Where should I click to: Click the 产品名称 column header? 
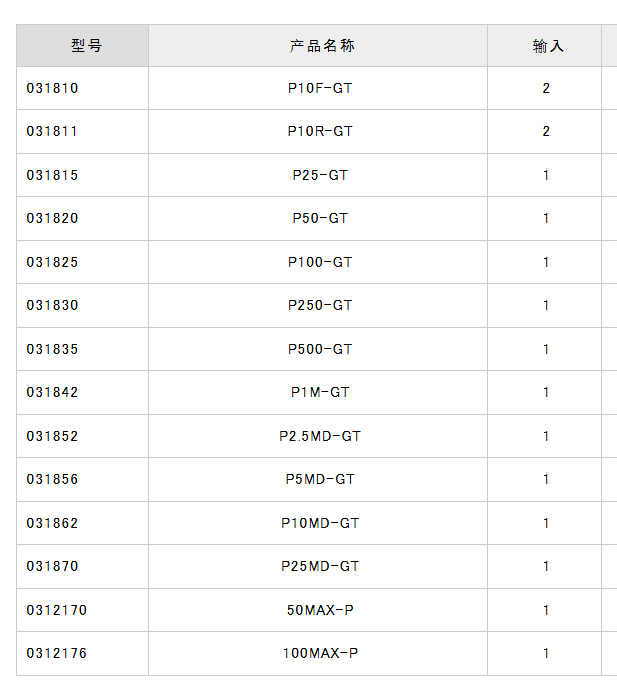coord(322,46)
